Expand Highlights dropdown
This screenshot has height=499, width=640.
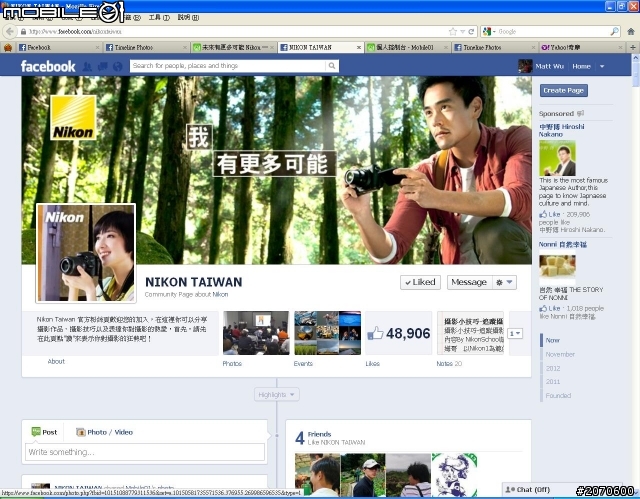pos(277,395)
